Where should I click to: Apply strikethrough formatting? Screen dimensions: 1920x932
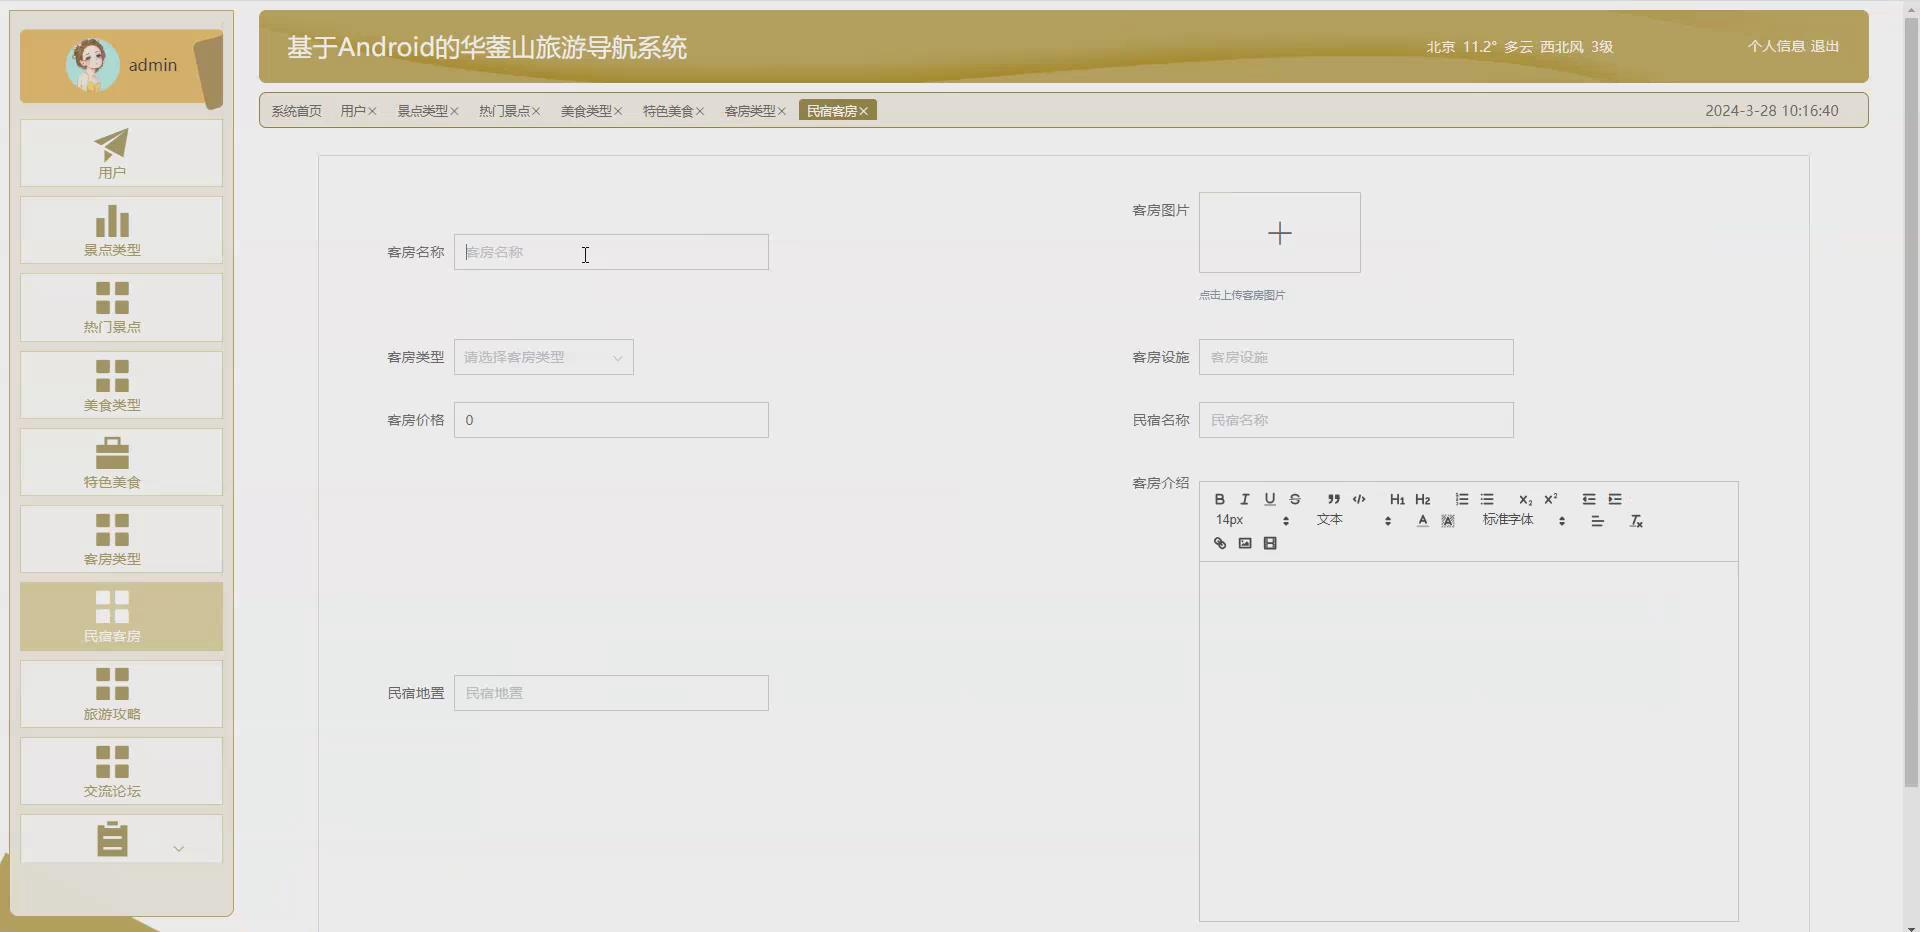point(1294,499)
